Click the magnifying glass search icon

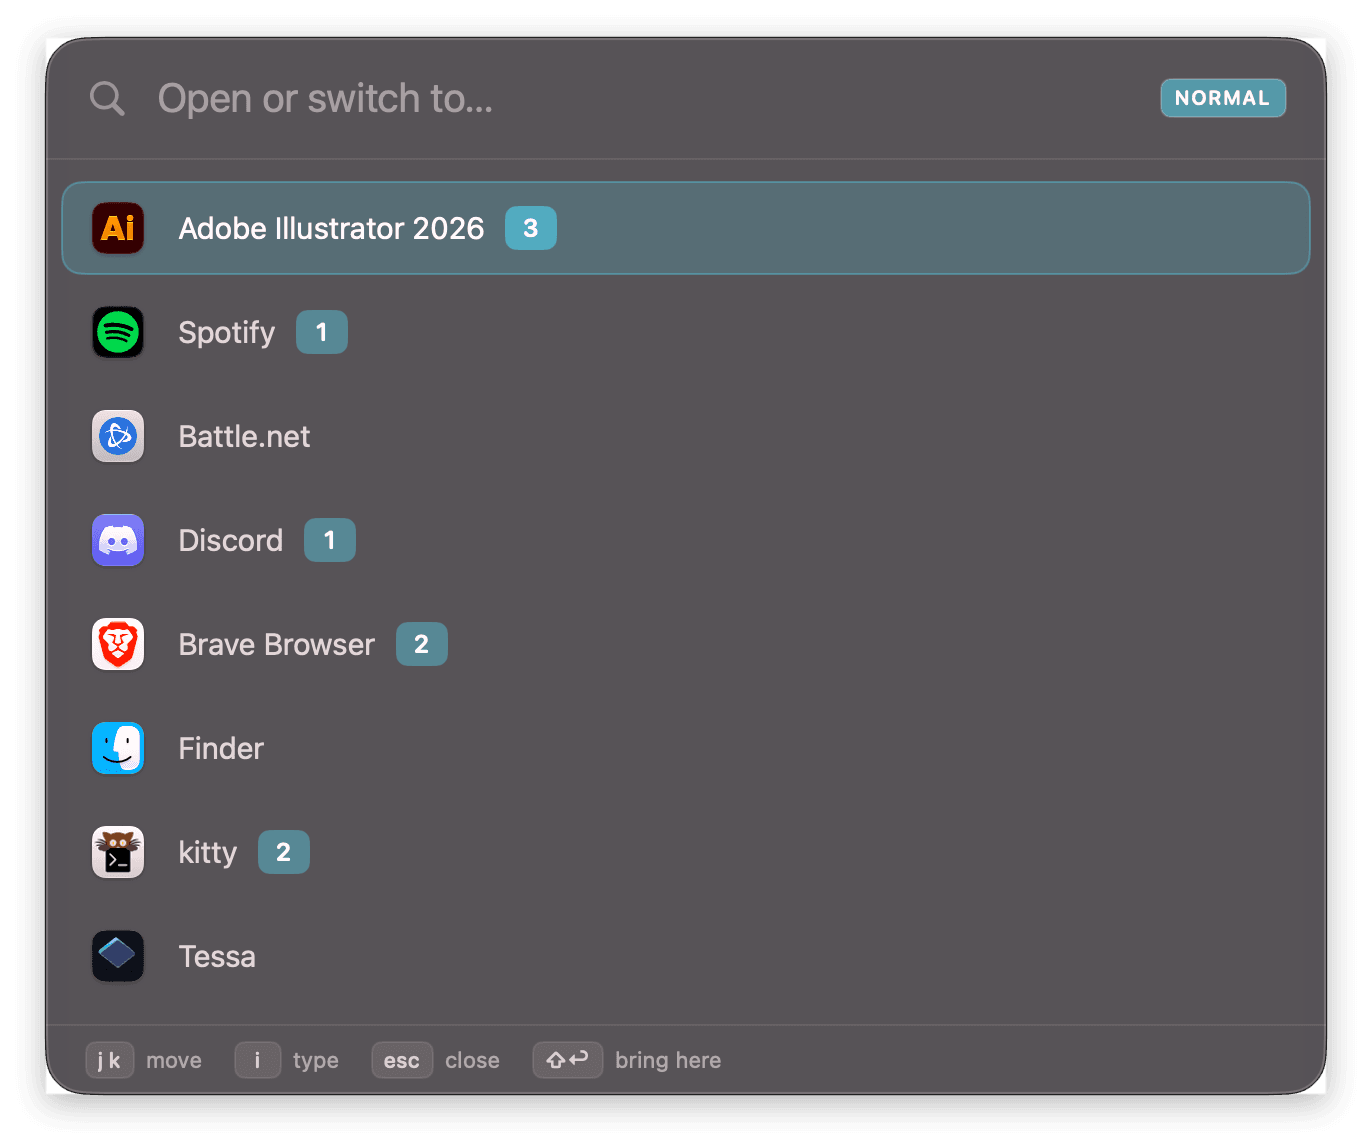(107, 98)
